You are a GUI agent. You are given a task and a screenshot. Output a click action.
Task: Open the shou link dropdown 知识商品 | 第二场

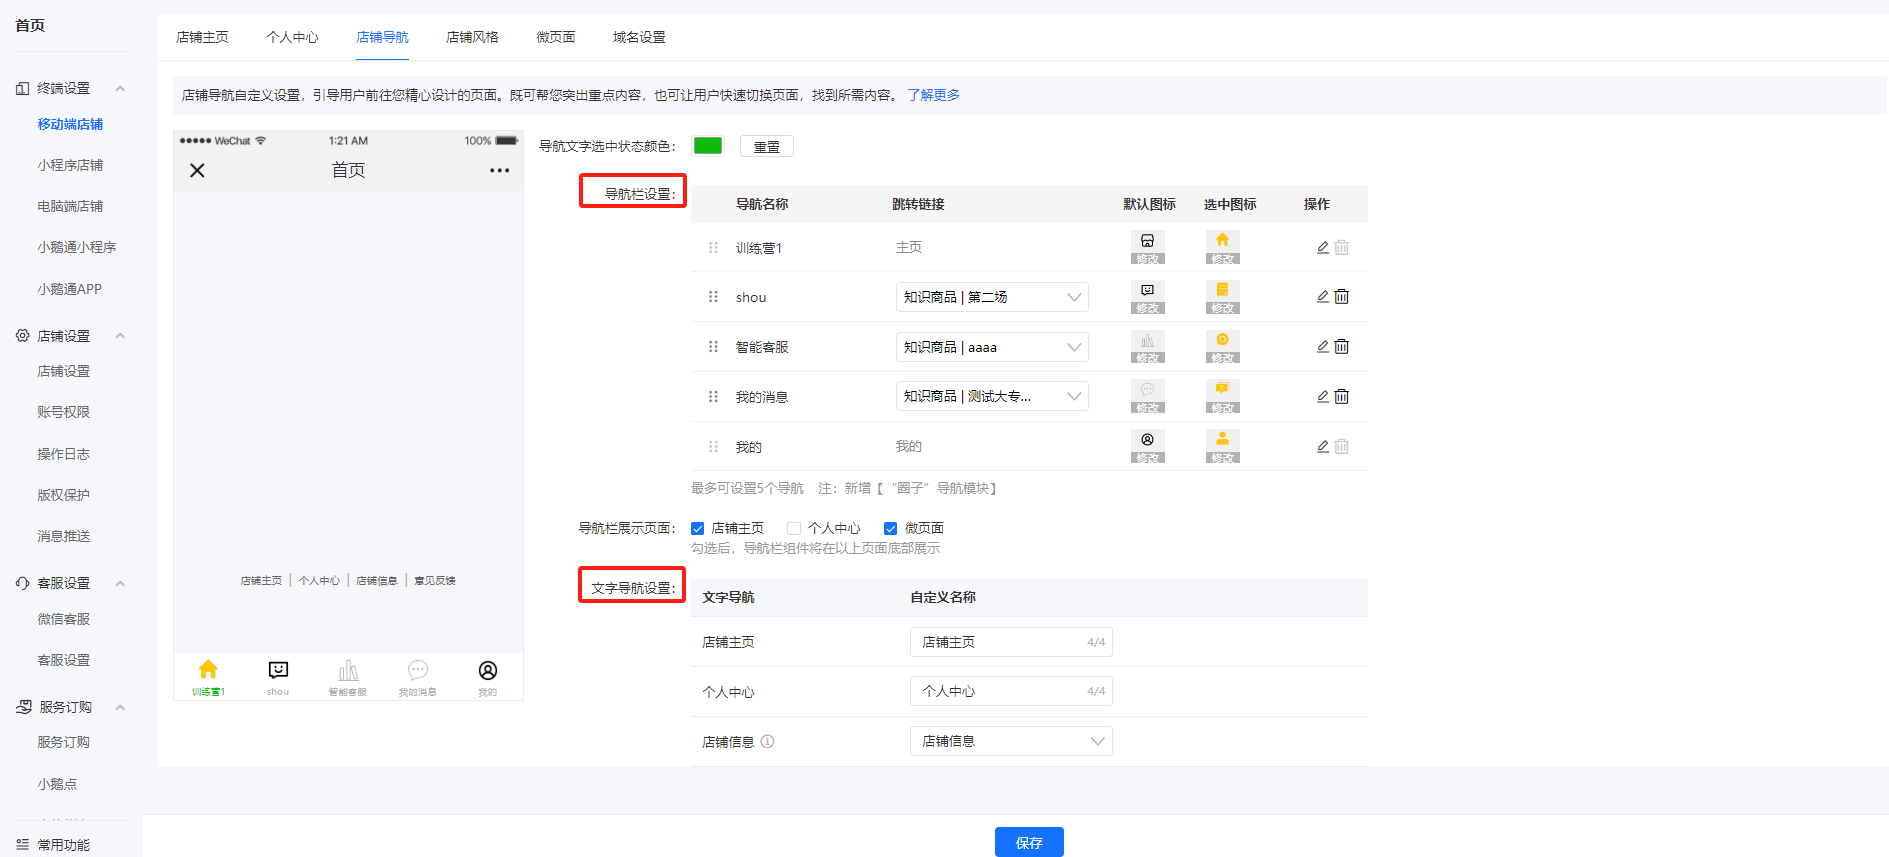click(992, 297)
